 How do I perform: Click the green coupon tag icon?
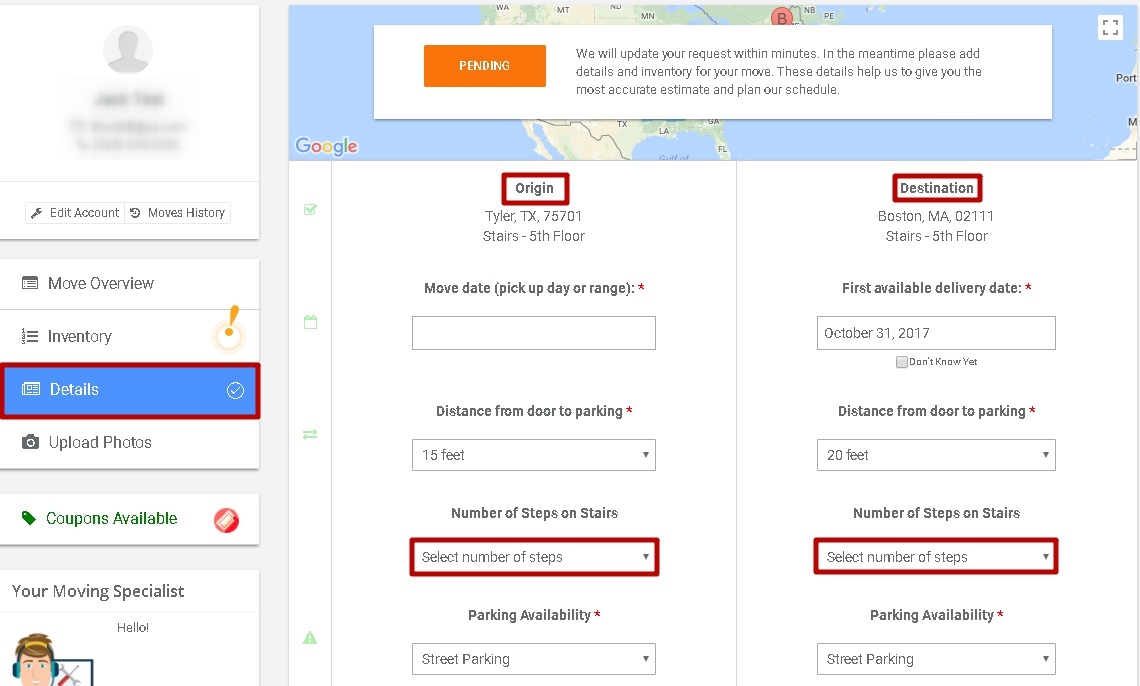click(x=29, y=518)
